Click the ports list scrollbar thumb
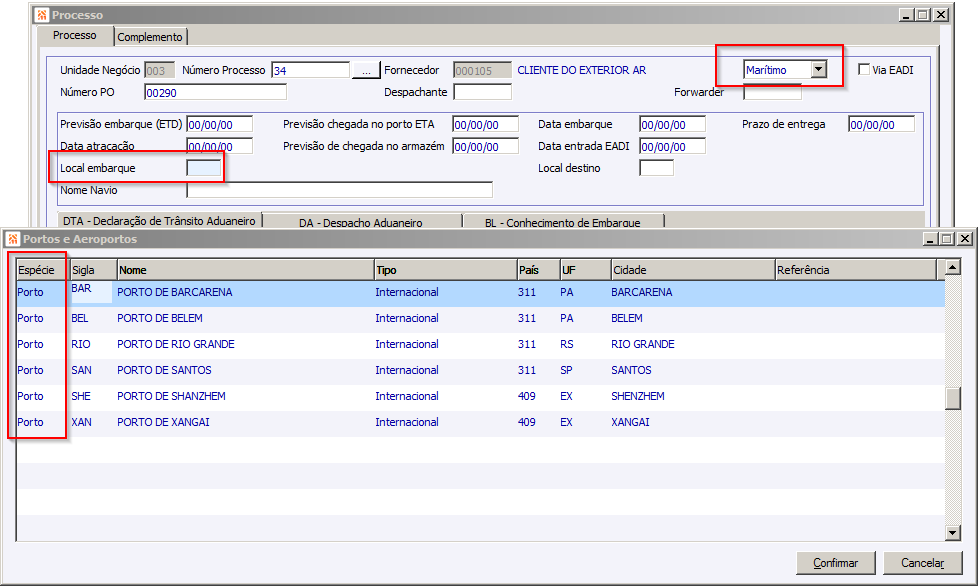 952,399
